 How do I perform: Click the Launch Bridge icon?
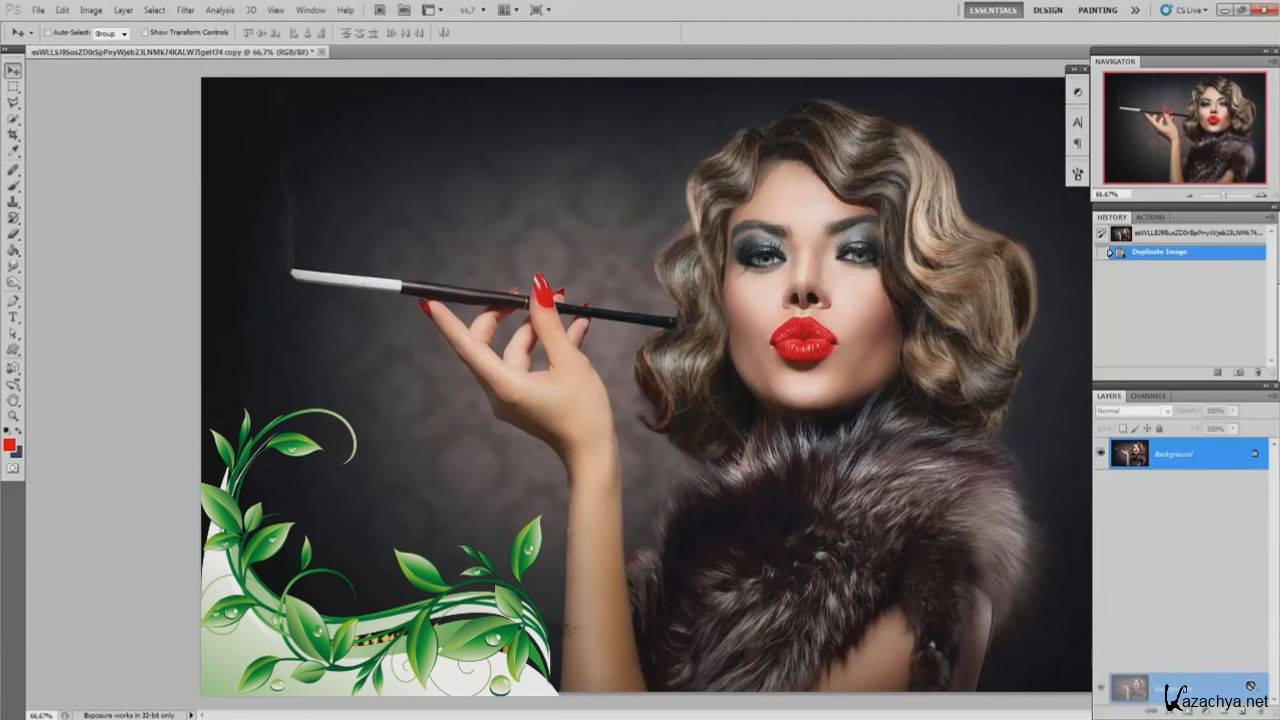pos(380,10)
